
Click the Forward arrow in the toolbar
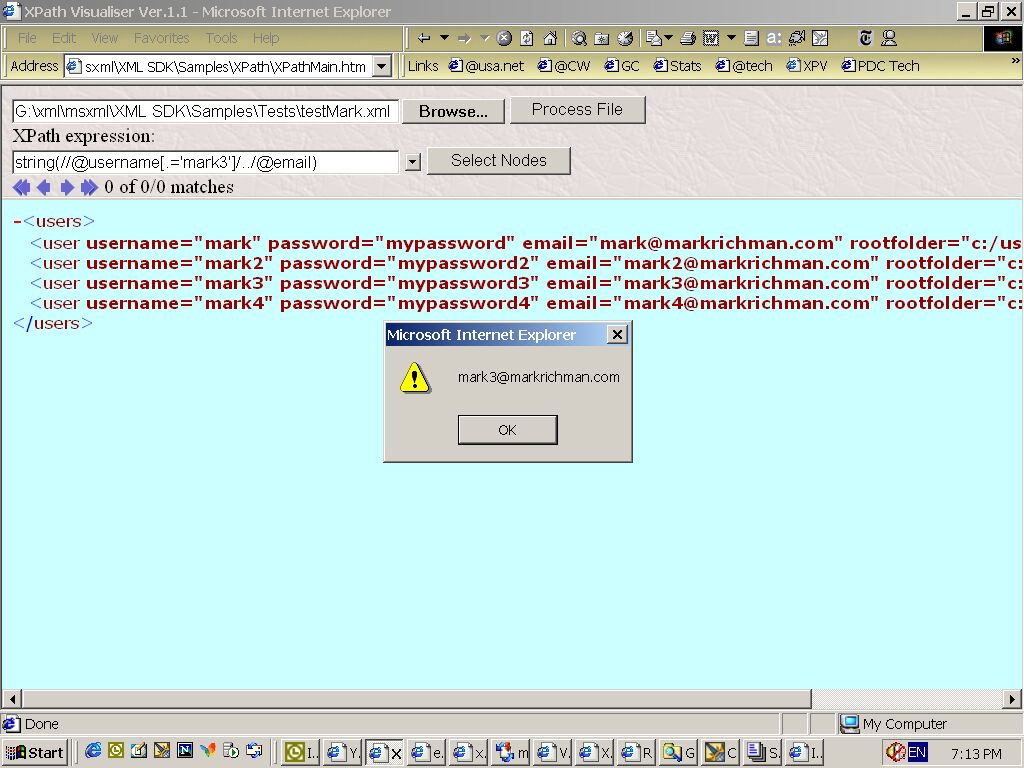(x=464, y=39)
